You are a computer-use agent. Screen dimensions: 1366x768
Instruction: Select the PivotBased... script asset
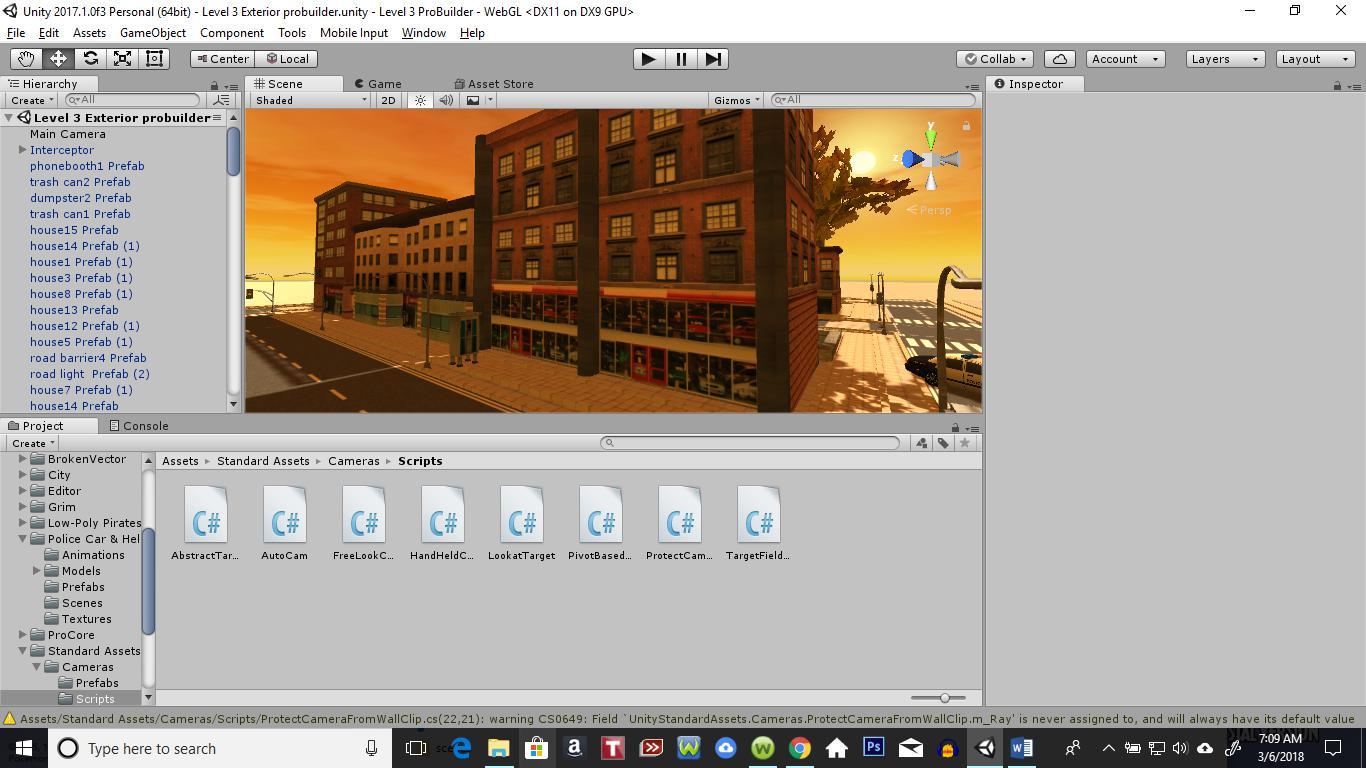(600, 523)
